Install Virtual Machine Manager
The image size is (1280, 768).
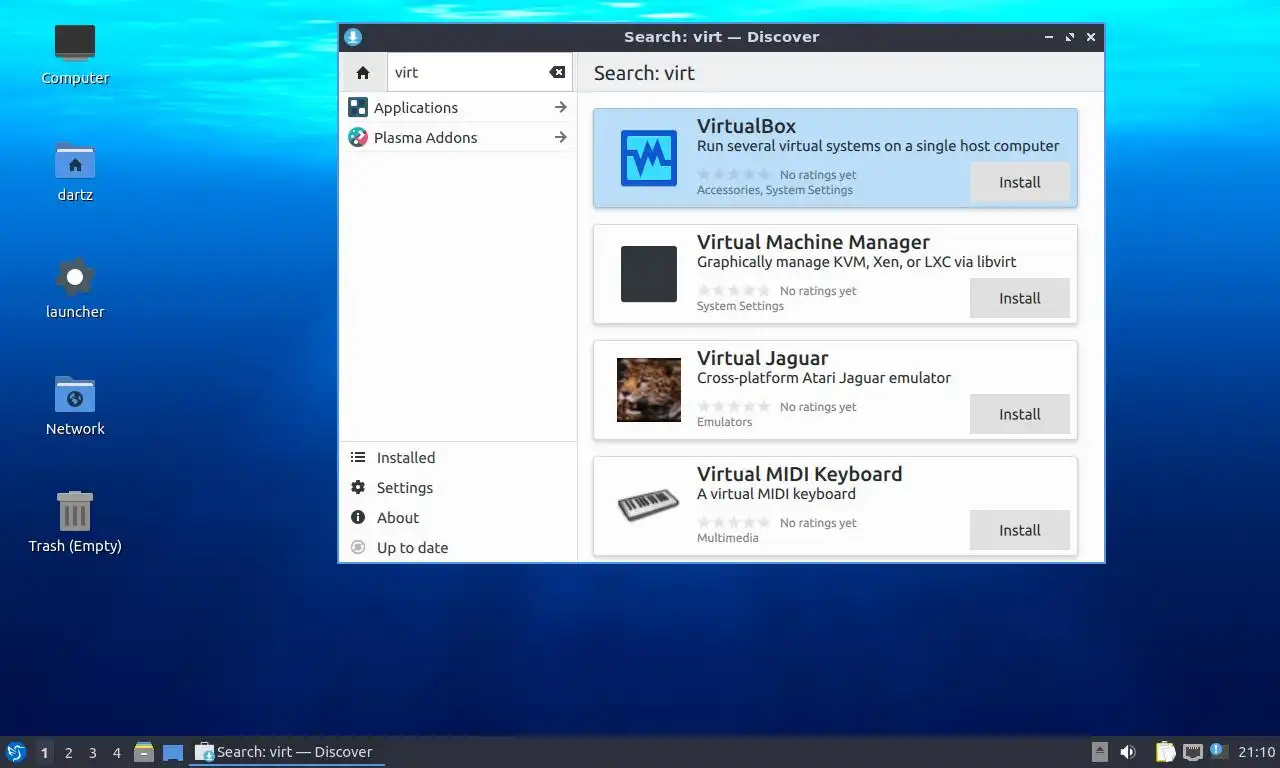coord(1020,298)
